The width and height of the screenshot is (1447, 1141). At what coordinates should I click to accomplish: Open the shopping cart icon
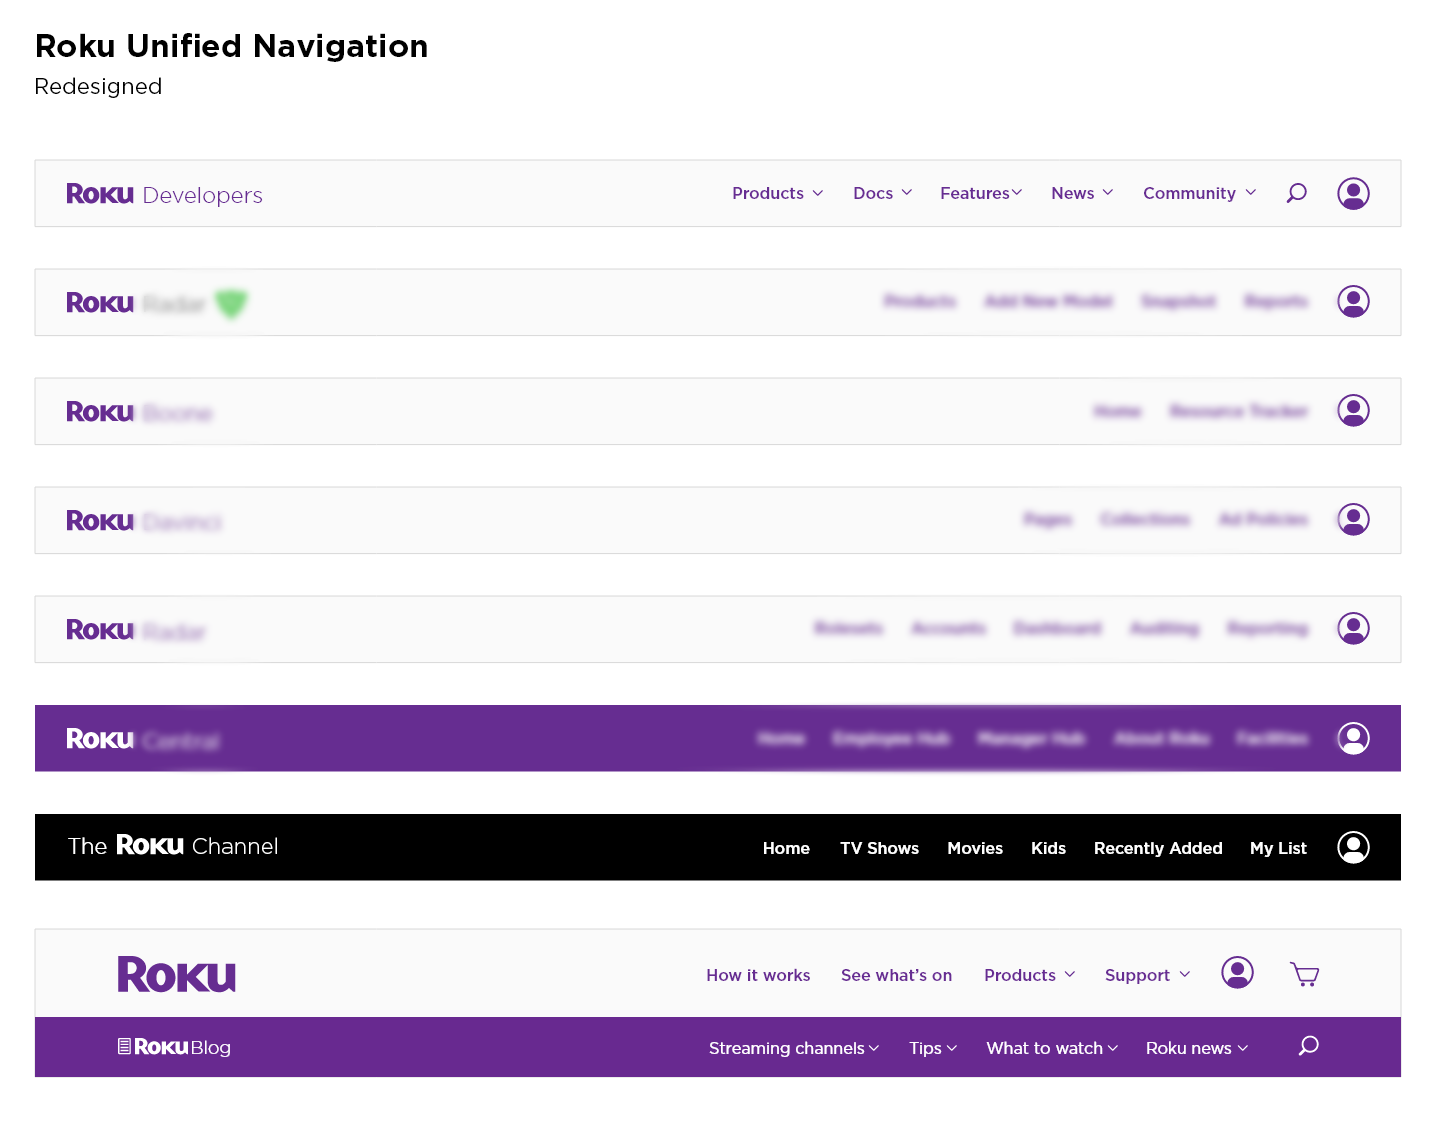point(1305,974)
